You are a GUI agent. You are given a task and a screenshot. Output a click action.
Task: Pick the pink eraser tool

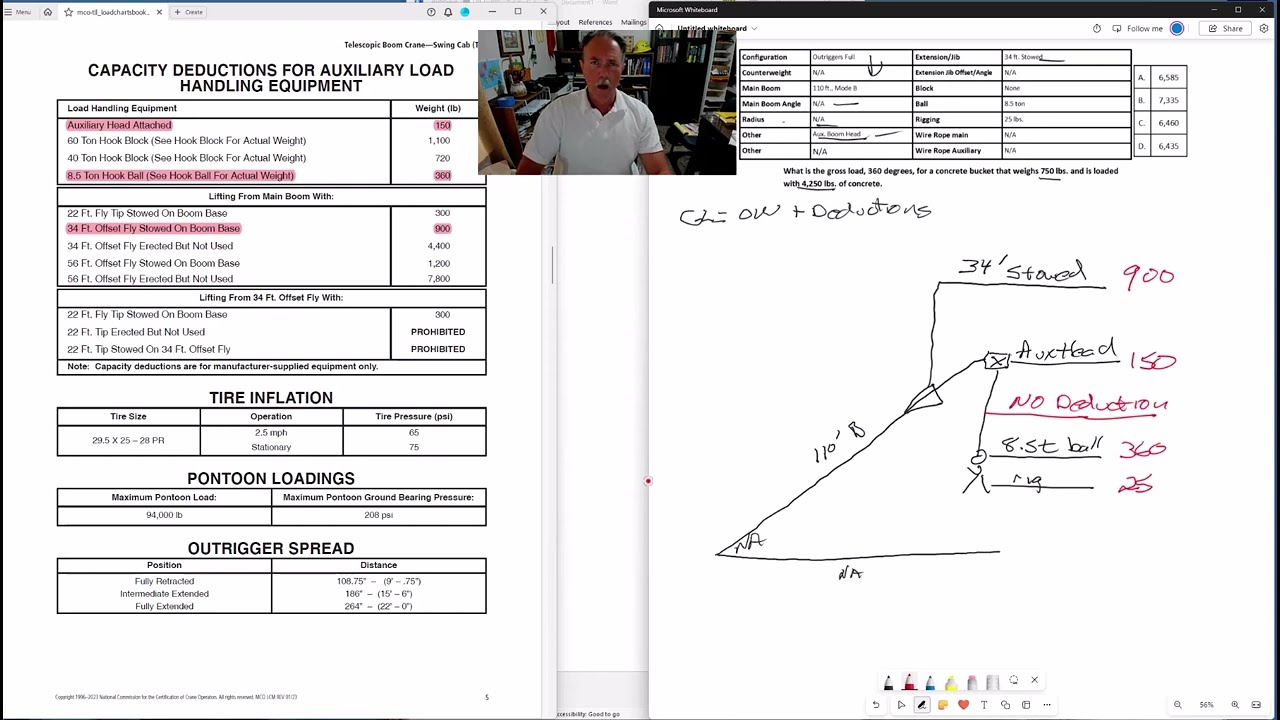click(x=971, y=682)
